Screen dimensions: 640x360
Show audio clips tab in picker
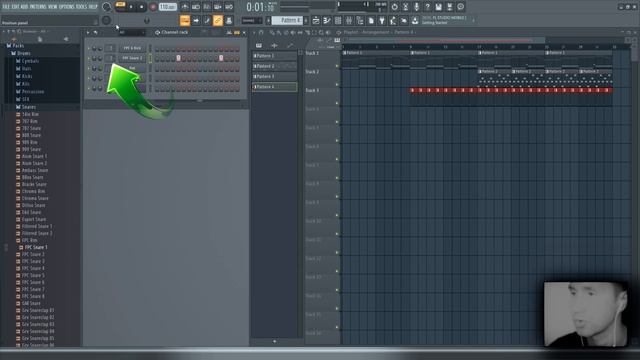274,45
